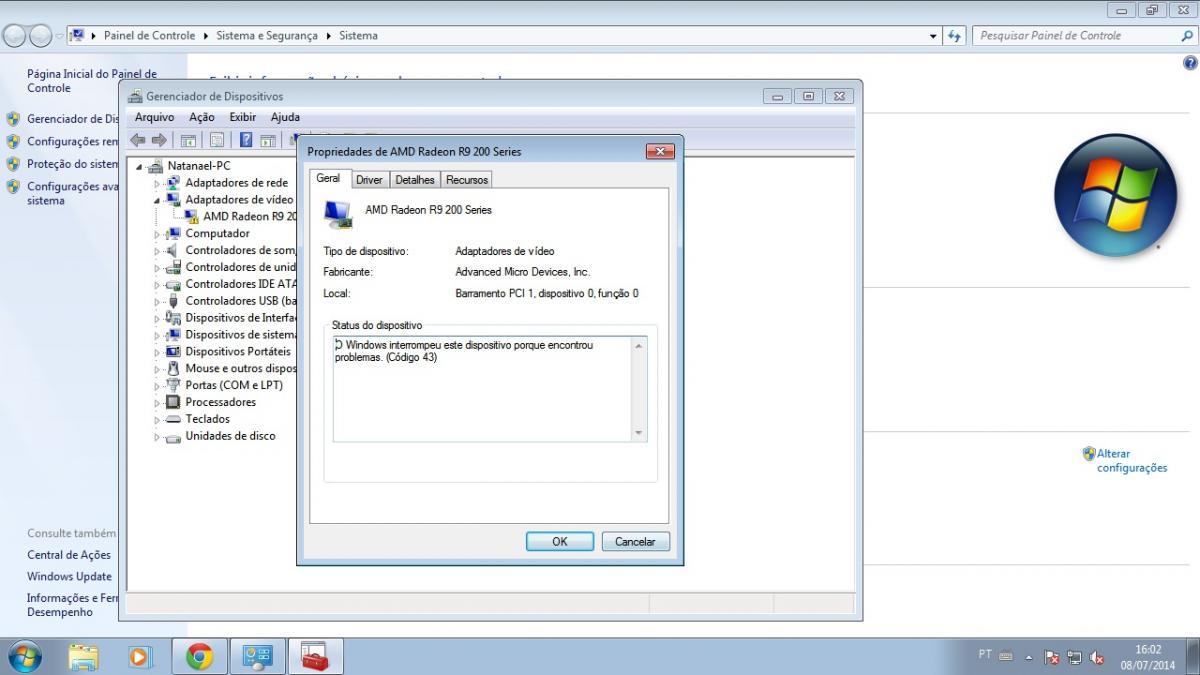This screenshot has height=675, width=1200.
Task: Open Windows Media Player taskbar icon
Action: click(141, 656)
